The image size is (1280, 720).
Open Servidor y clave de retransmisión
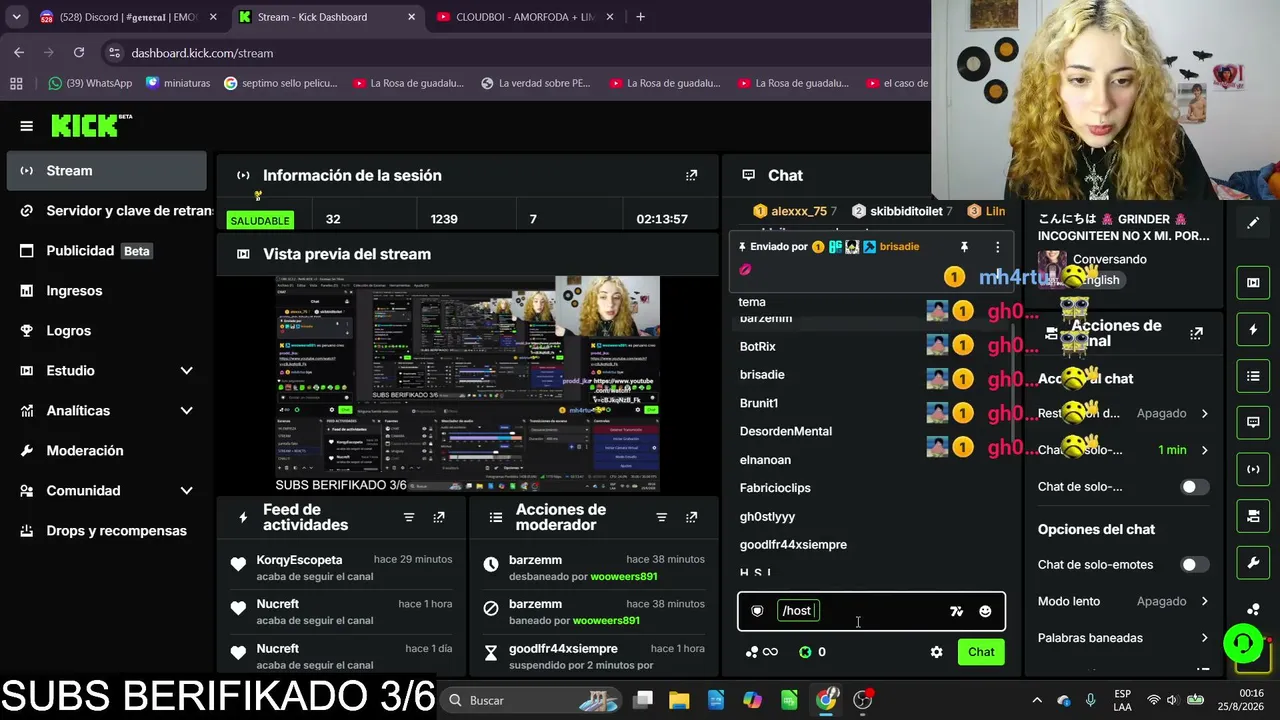(106, 211)
